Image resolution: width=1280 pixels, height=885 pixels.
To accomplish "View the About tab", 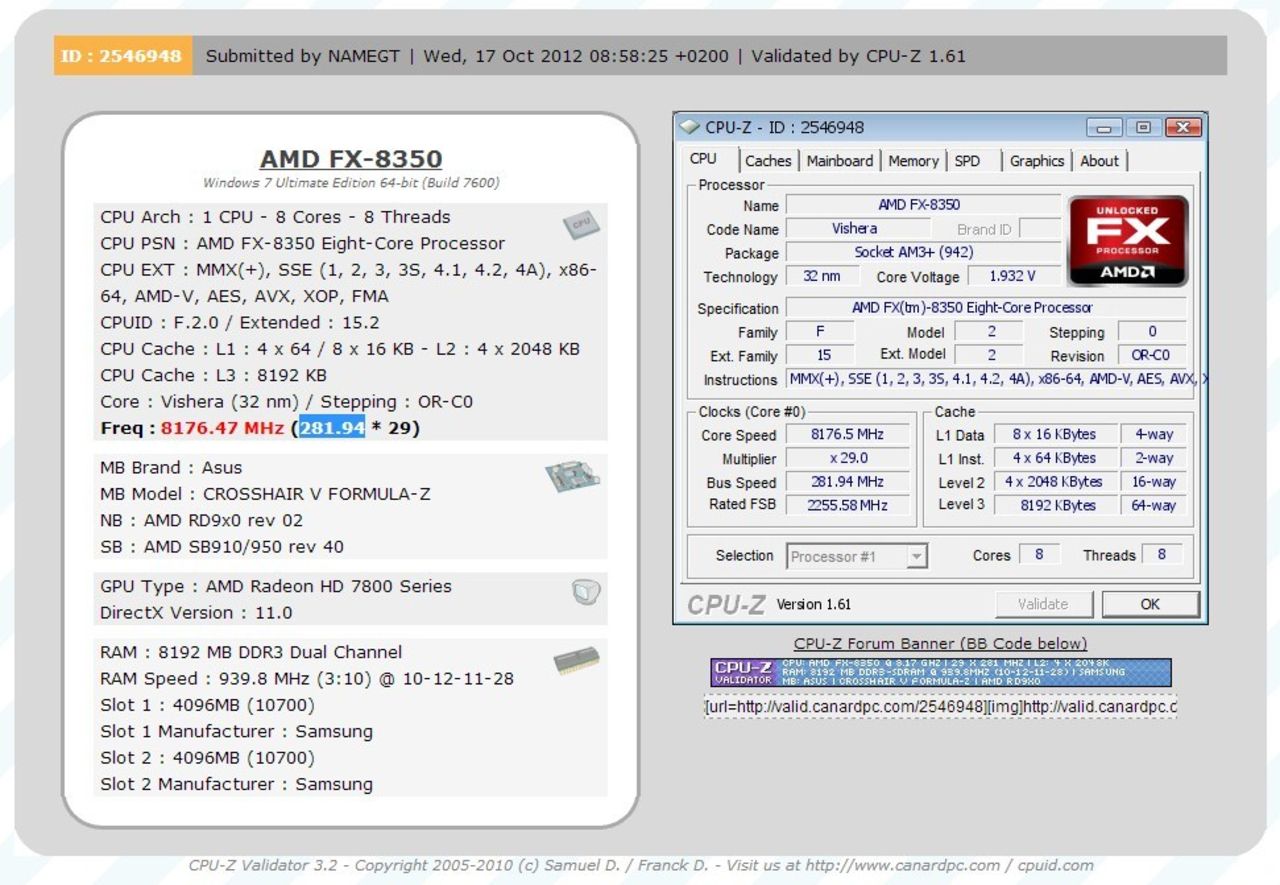I will 1099,160.
